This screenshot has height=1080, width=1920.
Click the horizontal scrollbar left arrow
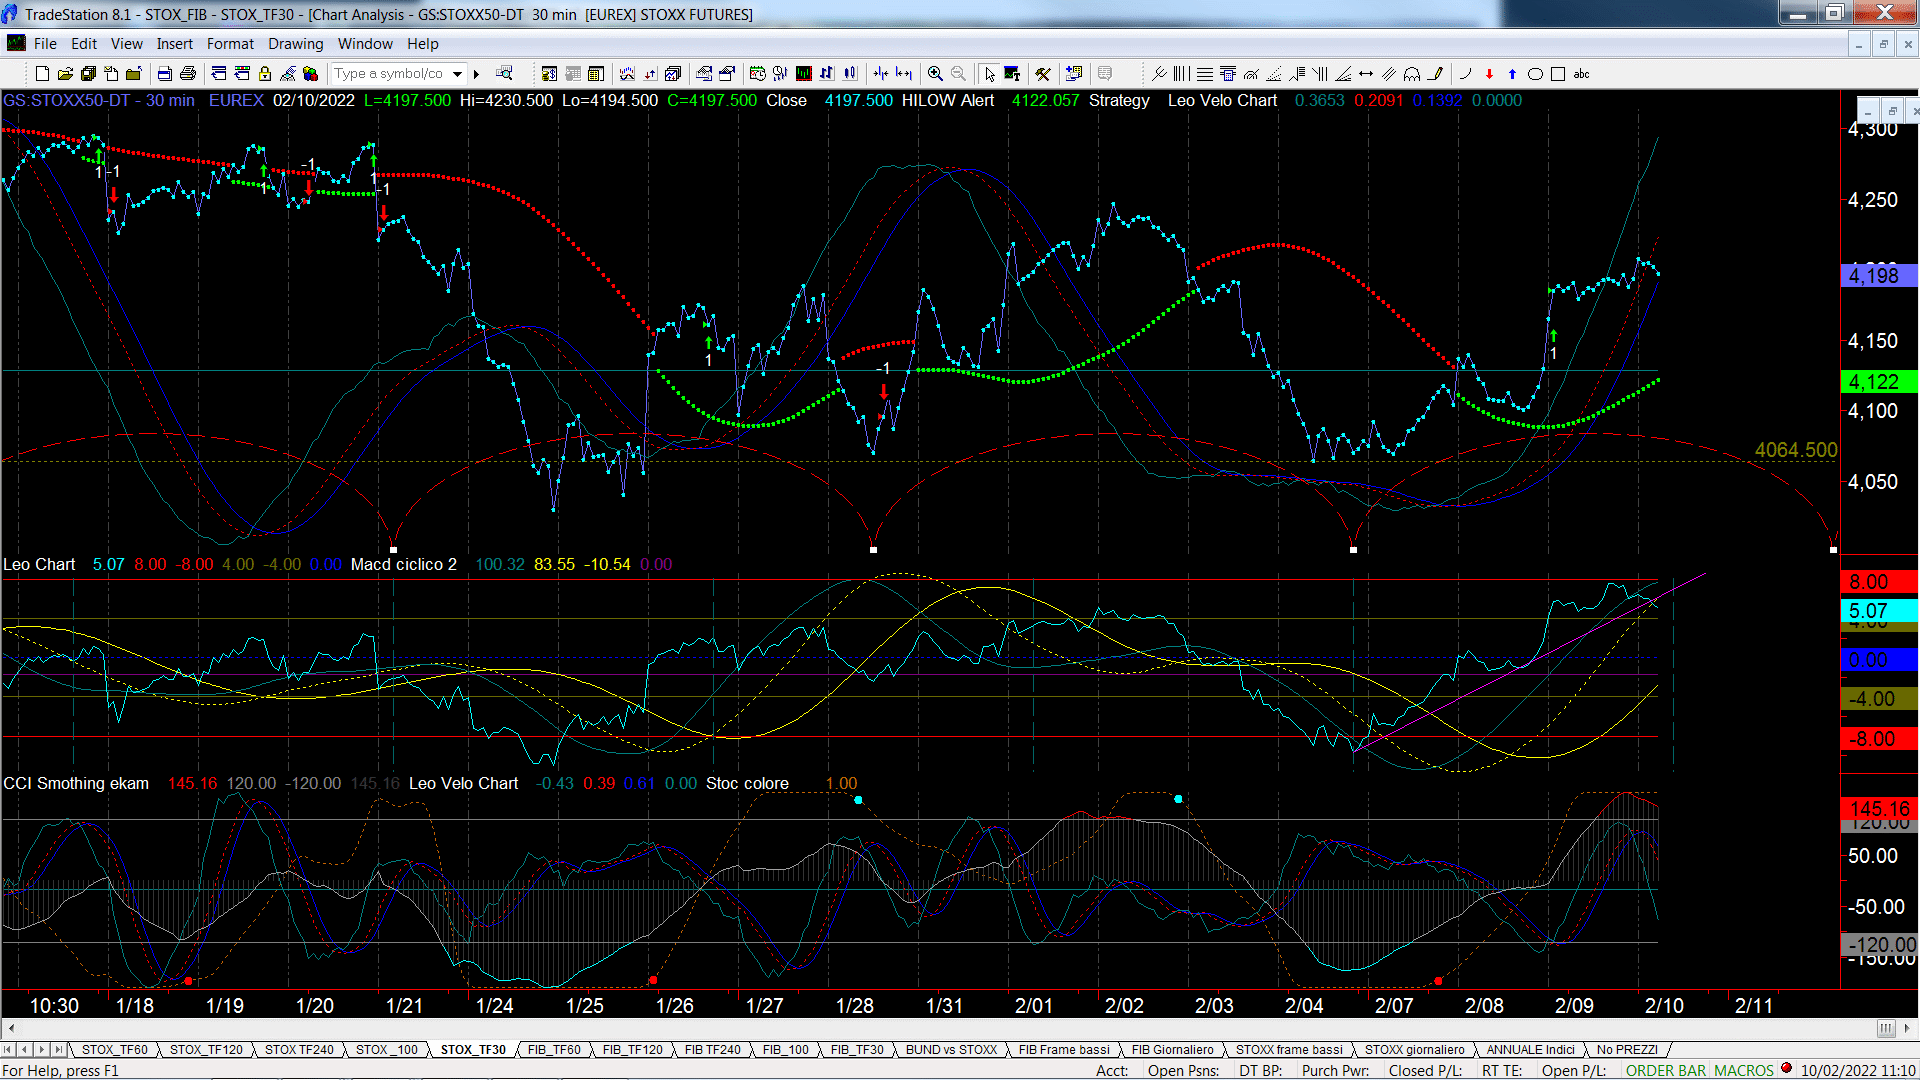(11, 1028)
